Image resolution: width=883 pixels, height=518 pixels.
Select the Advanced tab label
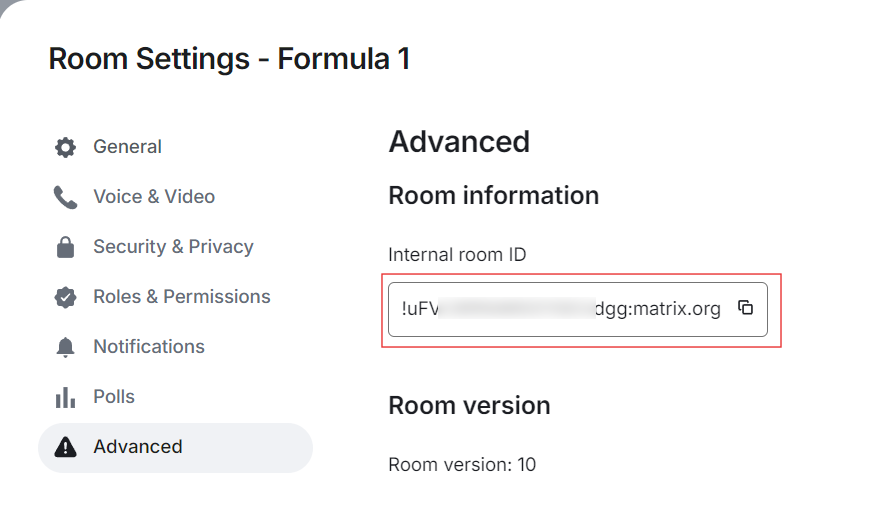(x=138, y=447)
